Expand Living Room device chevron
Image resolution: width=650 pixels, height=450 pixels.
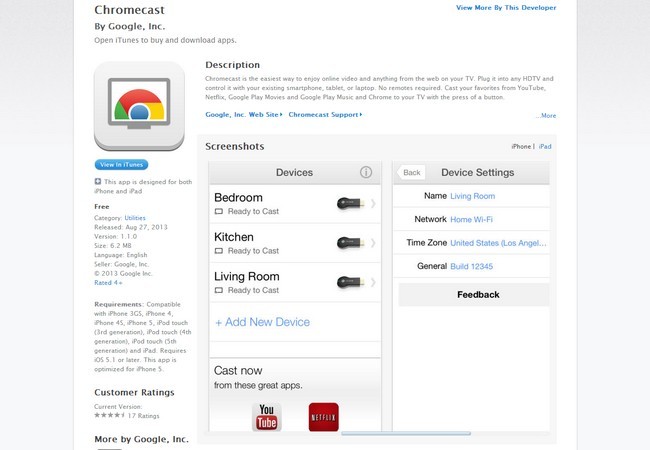(373, 282)
